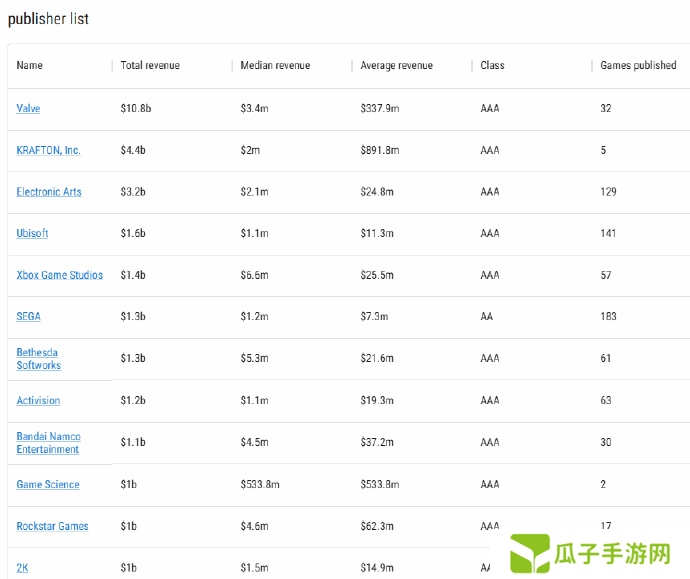The image size is (690, 579).
Task: Select 2K's median revenue $1.5m
Action: pos(254,568)
